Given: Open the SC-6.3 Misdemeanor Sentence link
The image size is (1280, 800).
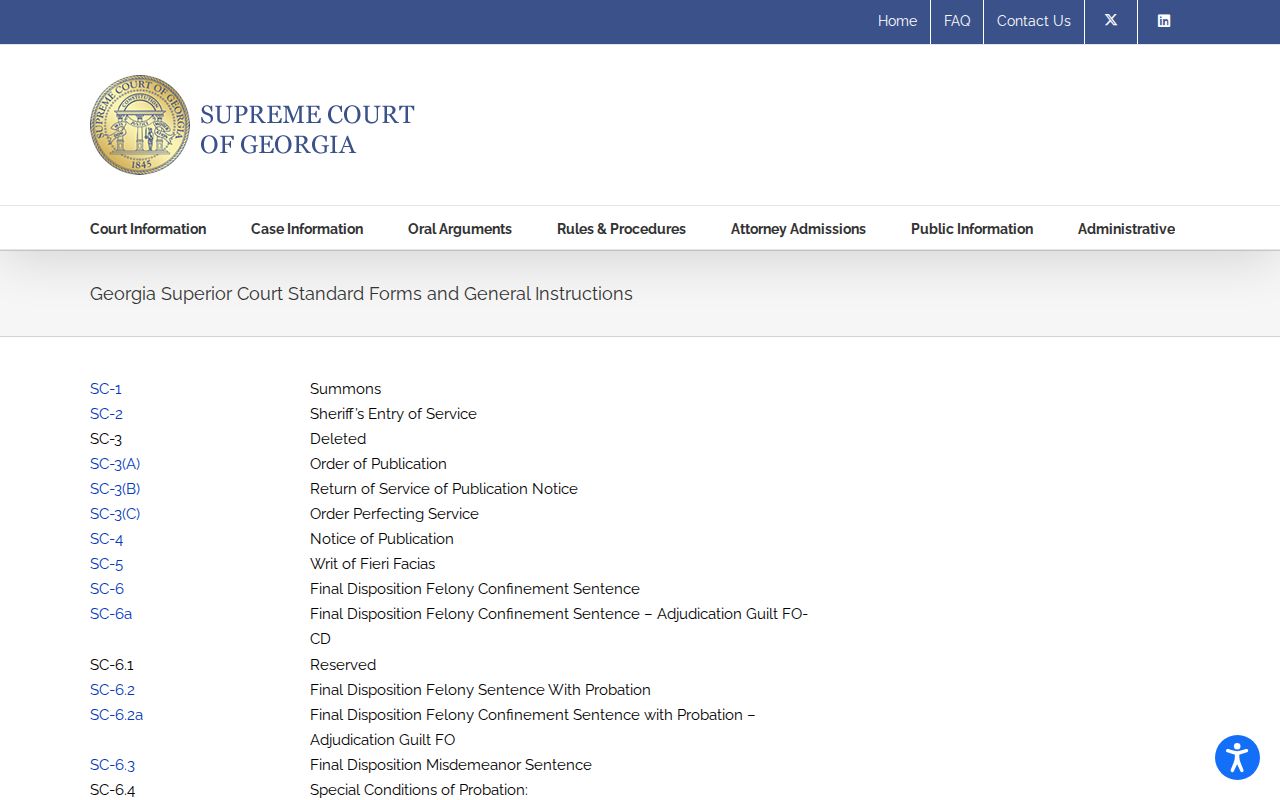Looking at the screenshot, I should [112, 765].
